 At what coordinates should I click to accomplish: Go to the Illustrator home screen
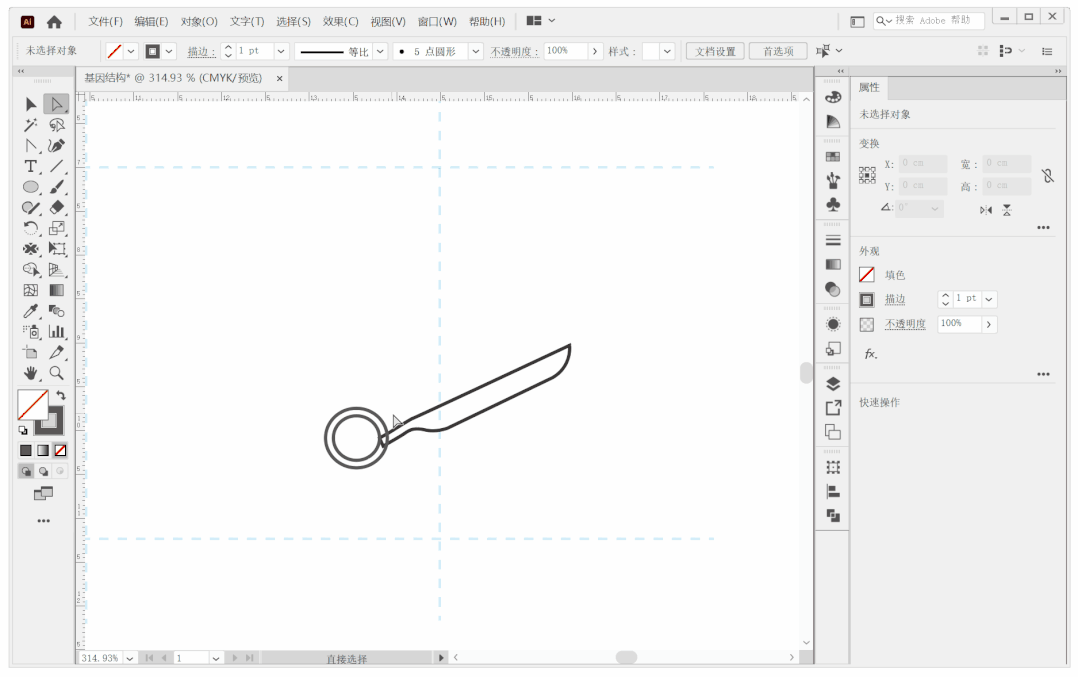pyautogui.click(x=54, y=22)
